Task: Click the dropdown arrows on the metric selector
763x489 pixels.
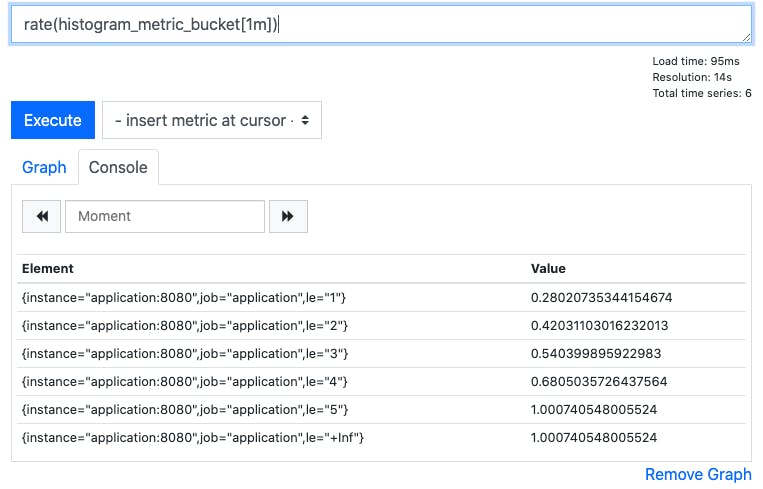Action: coord(305,120)
